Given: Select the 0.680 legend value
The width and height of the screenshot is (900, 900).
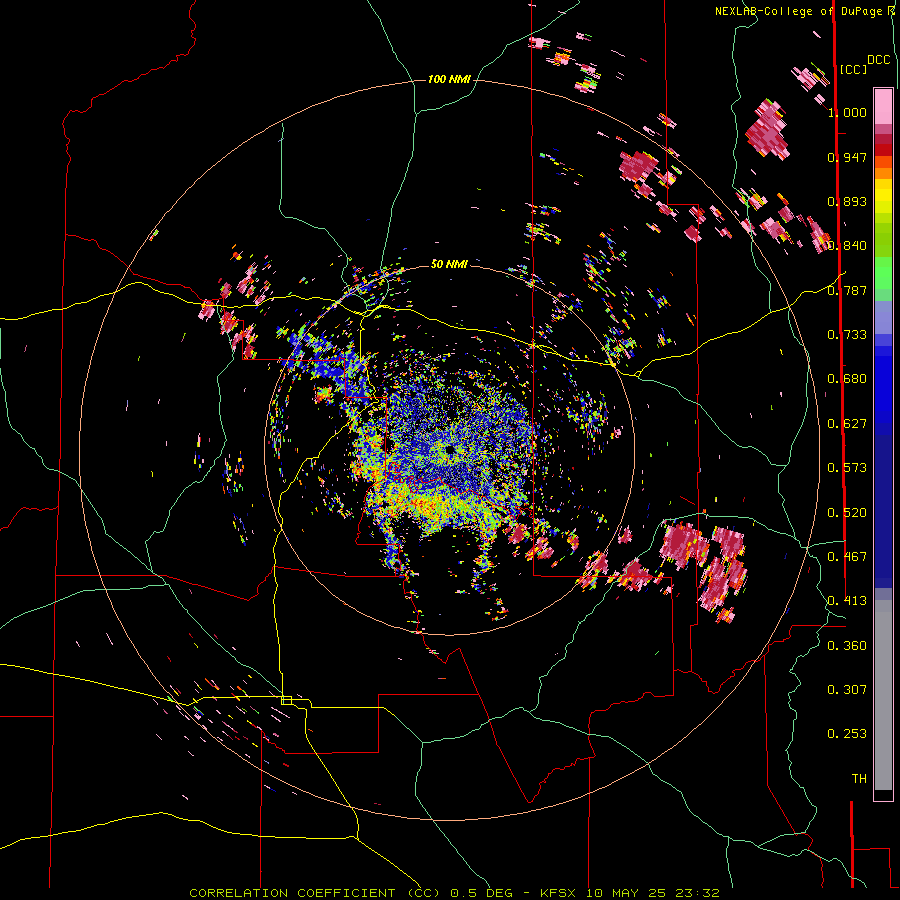Looking at the screenshot, I should tap(847, 379).
